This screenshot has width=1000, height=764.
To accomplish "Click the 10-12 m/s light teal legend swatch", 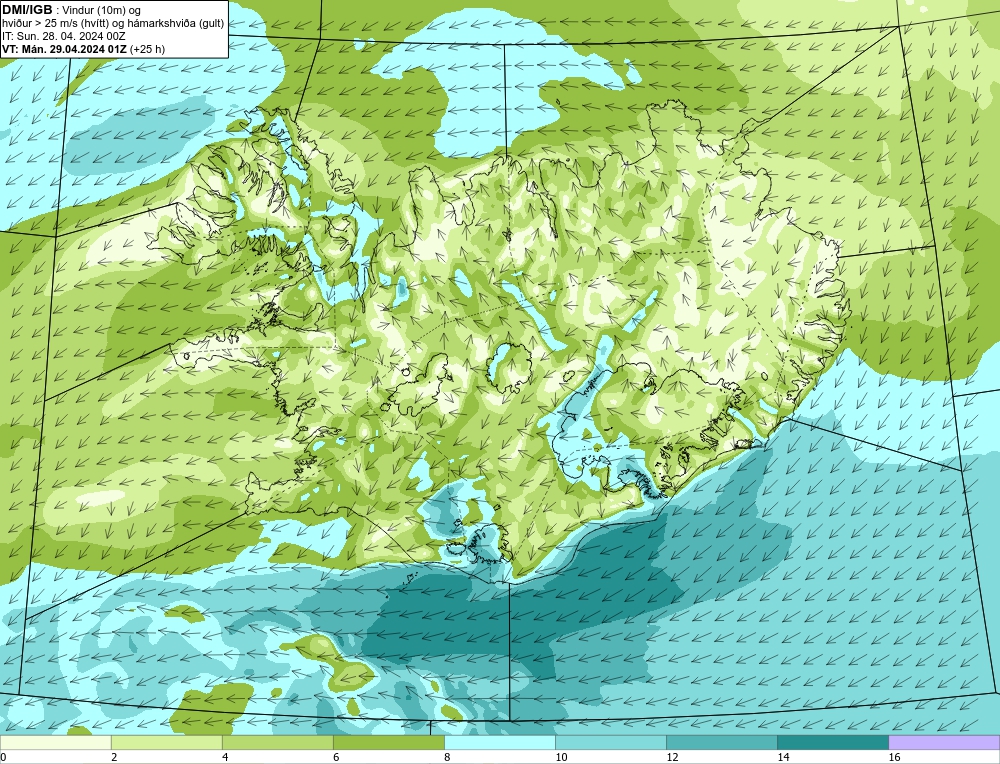I will pos(610,742).
